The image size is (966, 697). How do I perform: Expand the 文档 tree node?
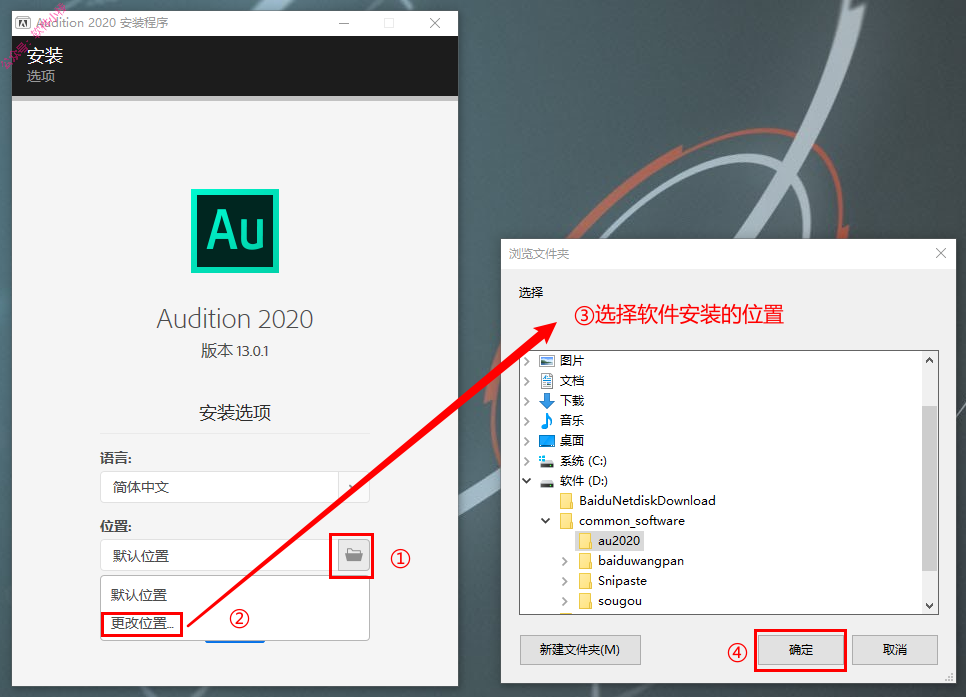527,381
